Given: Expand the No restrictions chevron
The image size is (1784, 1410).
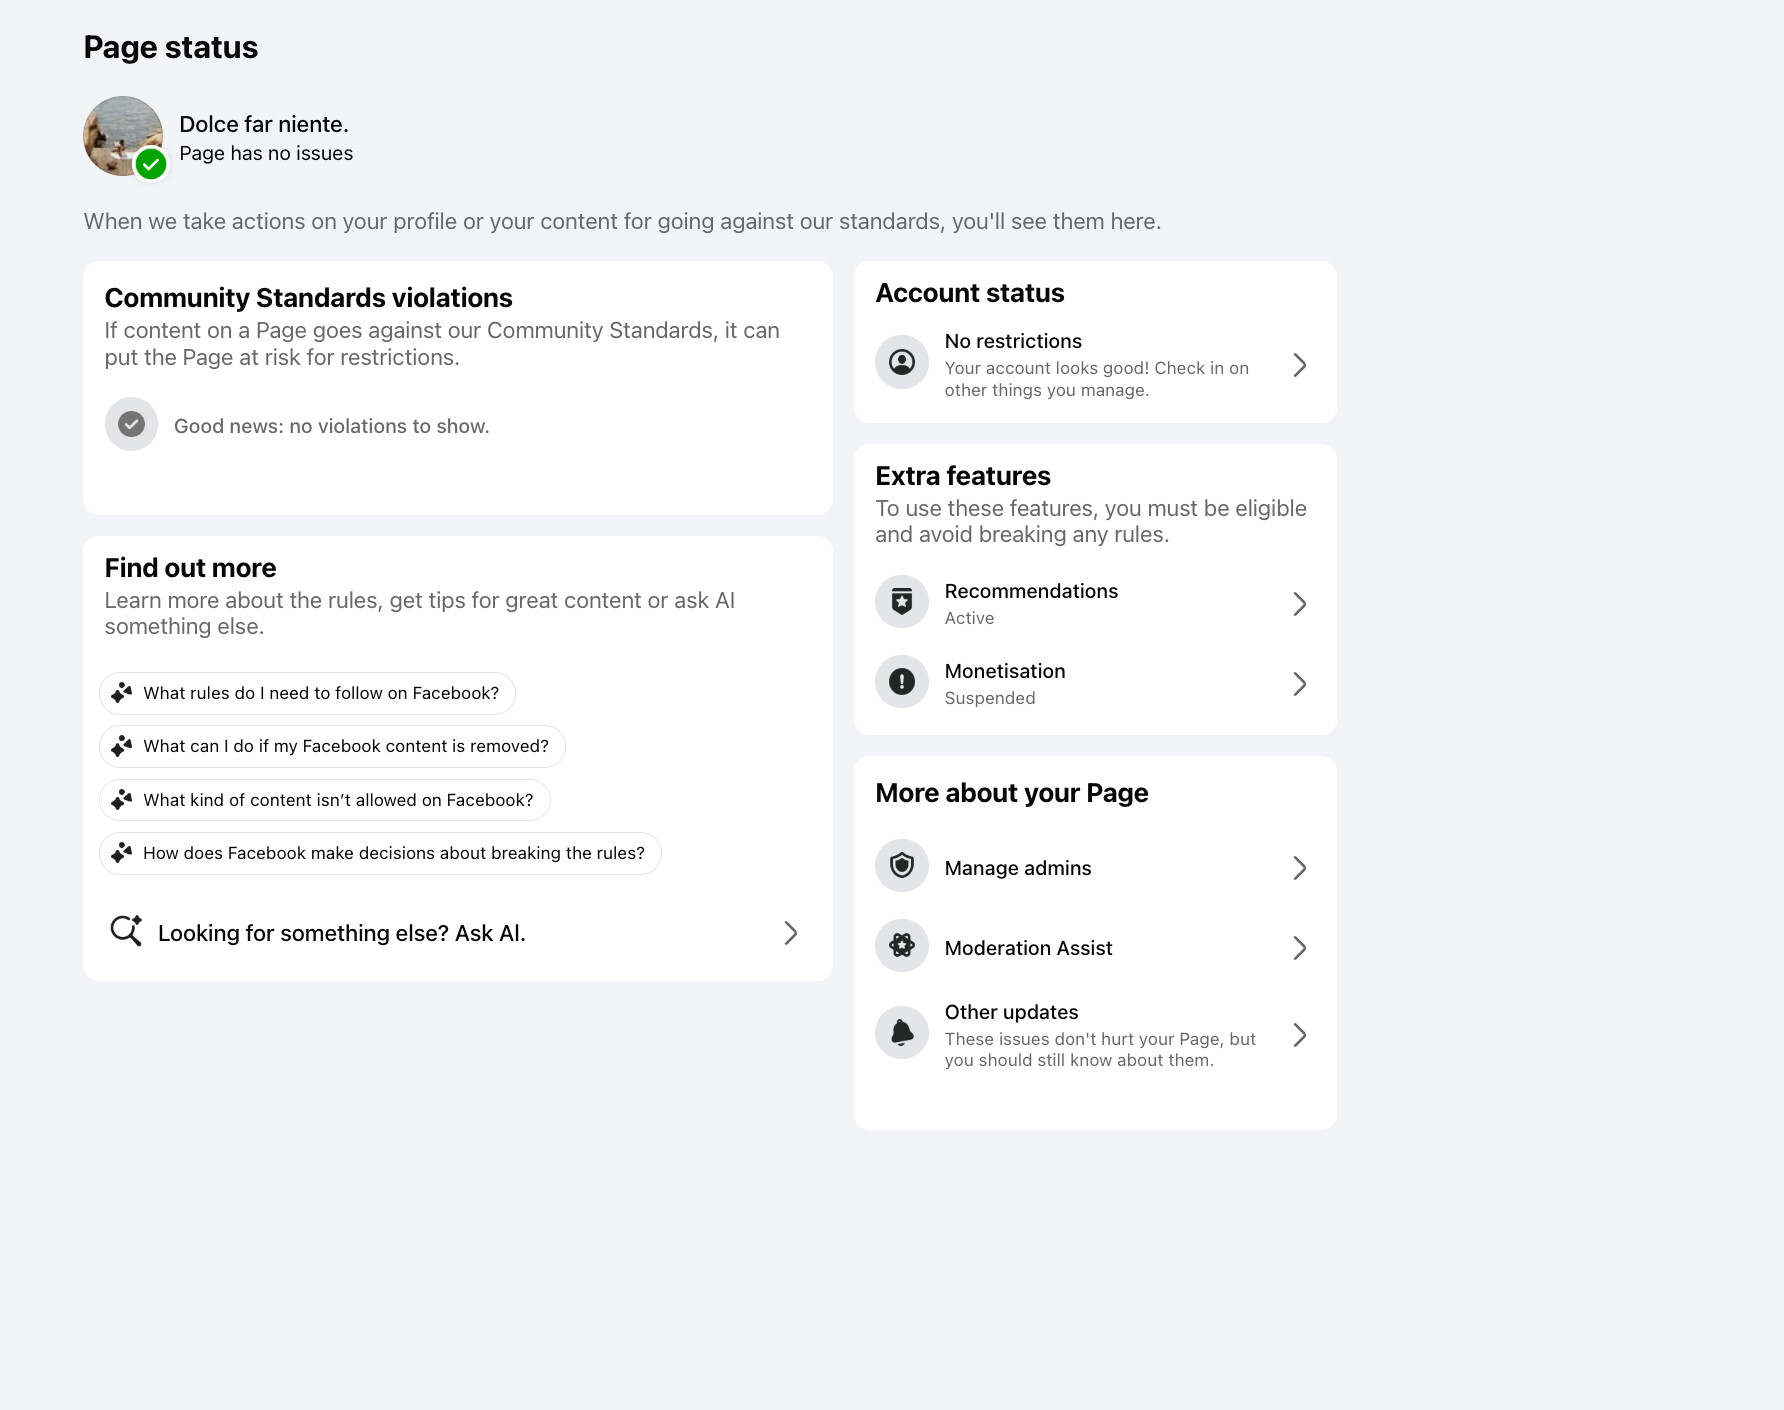Looking at the screenshot, I should coord(1299,365).
